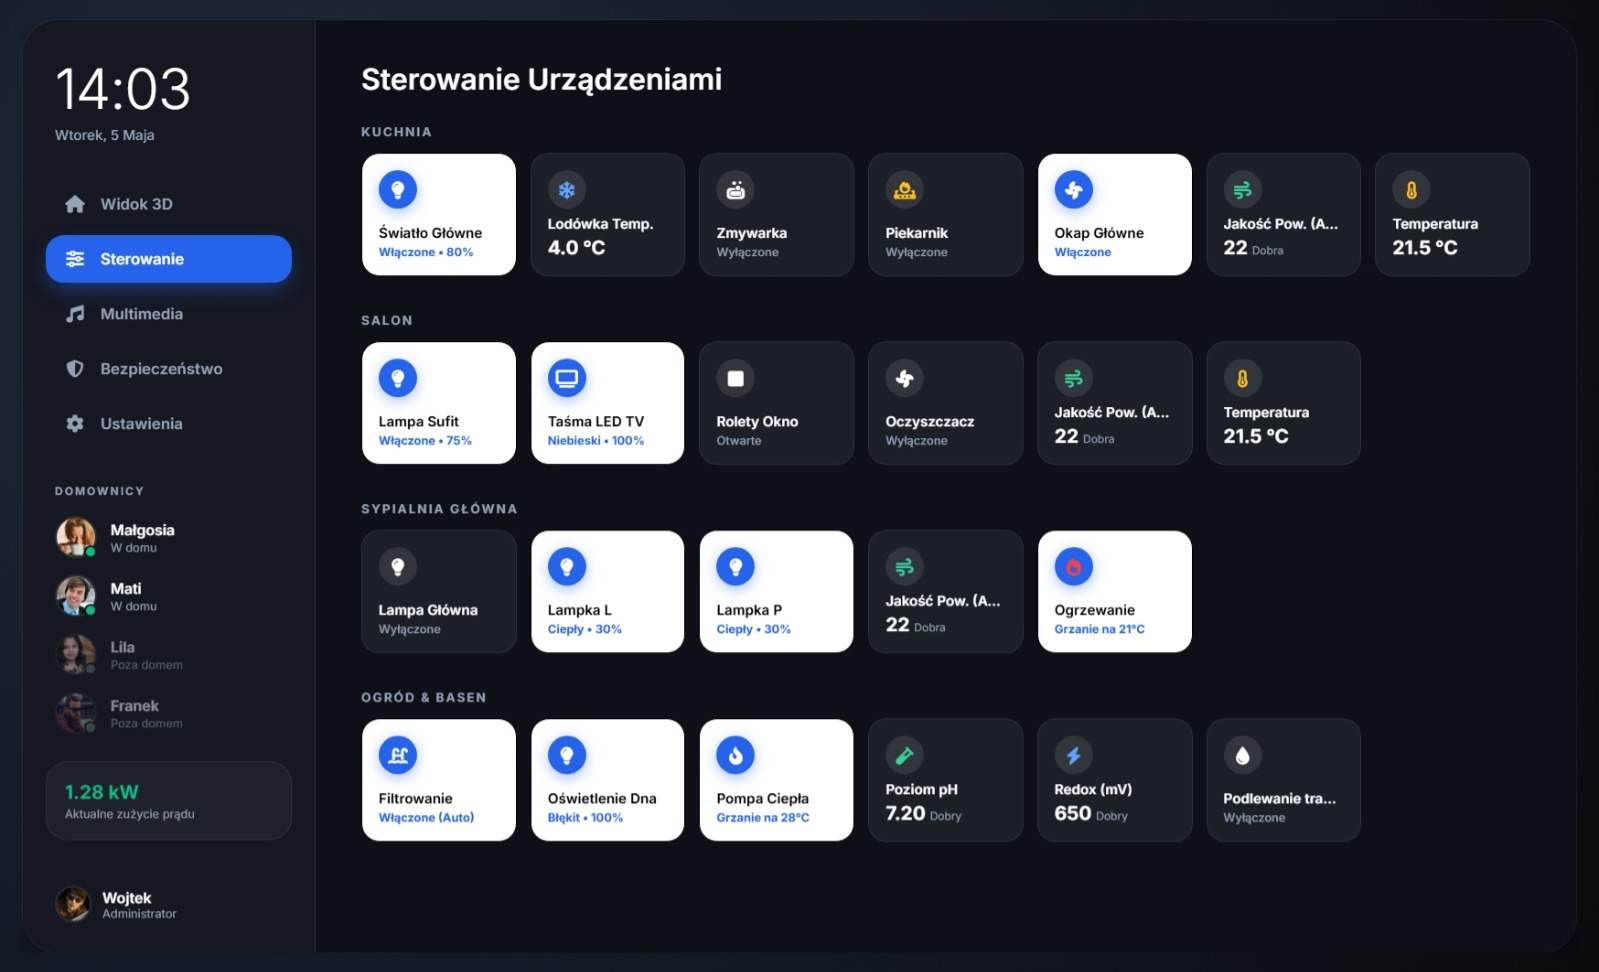Turn on the Oczyszczacz purifier card
Viewport: 1599px width, 972px height.
click(945, 403)
